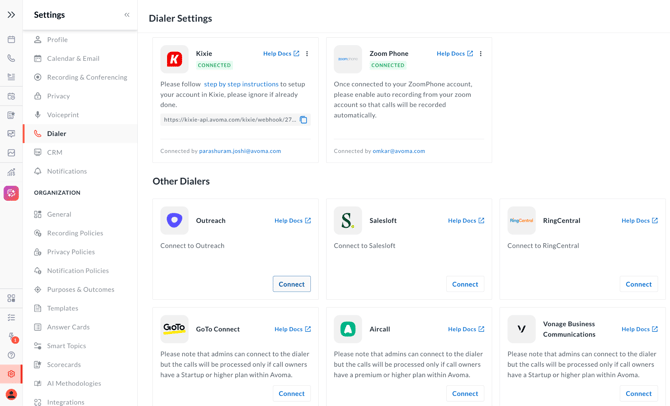Connect the RingCentral dialer
The width and height of the screenshot is (670, 406).
639,284
